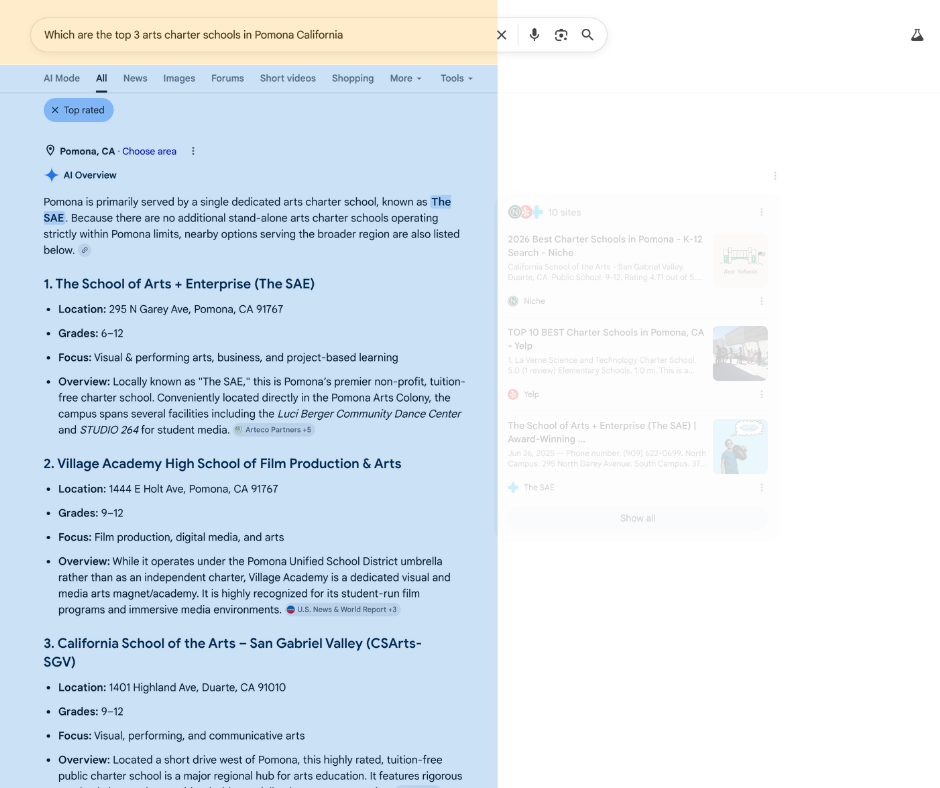Viewport: 940px width, 788px height.
Task: Click the Niche Best Schools thumbnail
Action: click(740, 260)
